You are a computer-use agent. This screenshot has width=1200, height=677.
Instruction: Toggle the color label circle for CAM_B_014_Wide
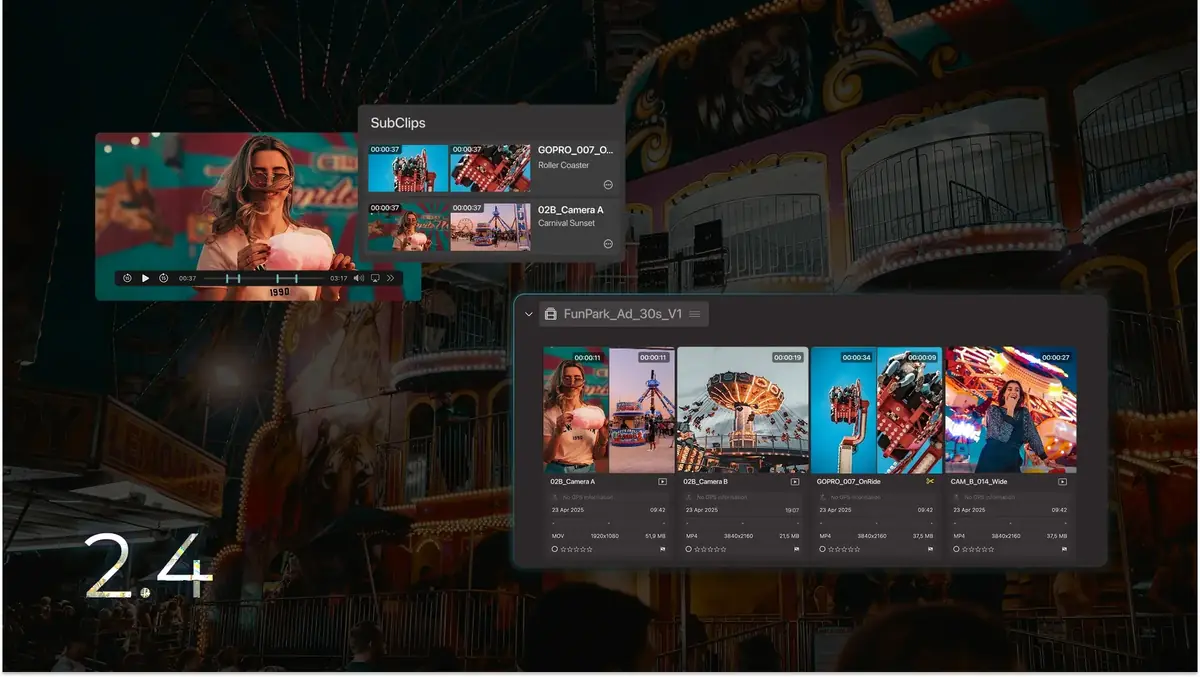click(x=957, y=549)
